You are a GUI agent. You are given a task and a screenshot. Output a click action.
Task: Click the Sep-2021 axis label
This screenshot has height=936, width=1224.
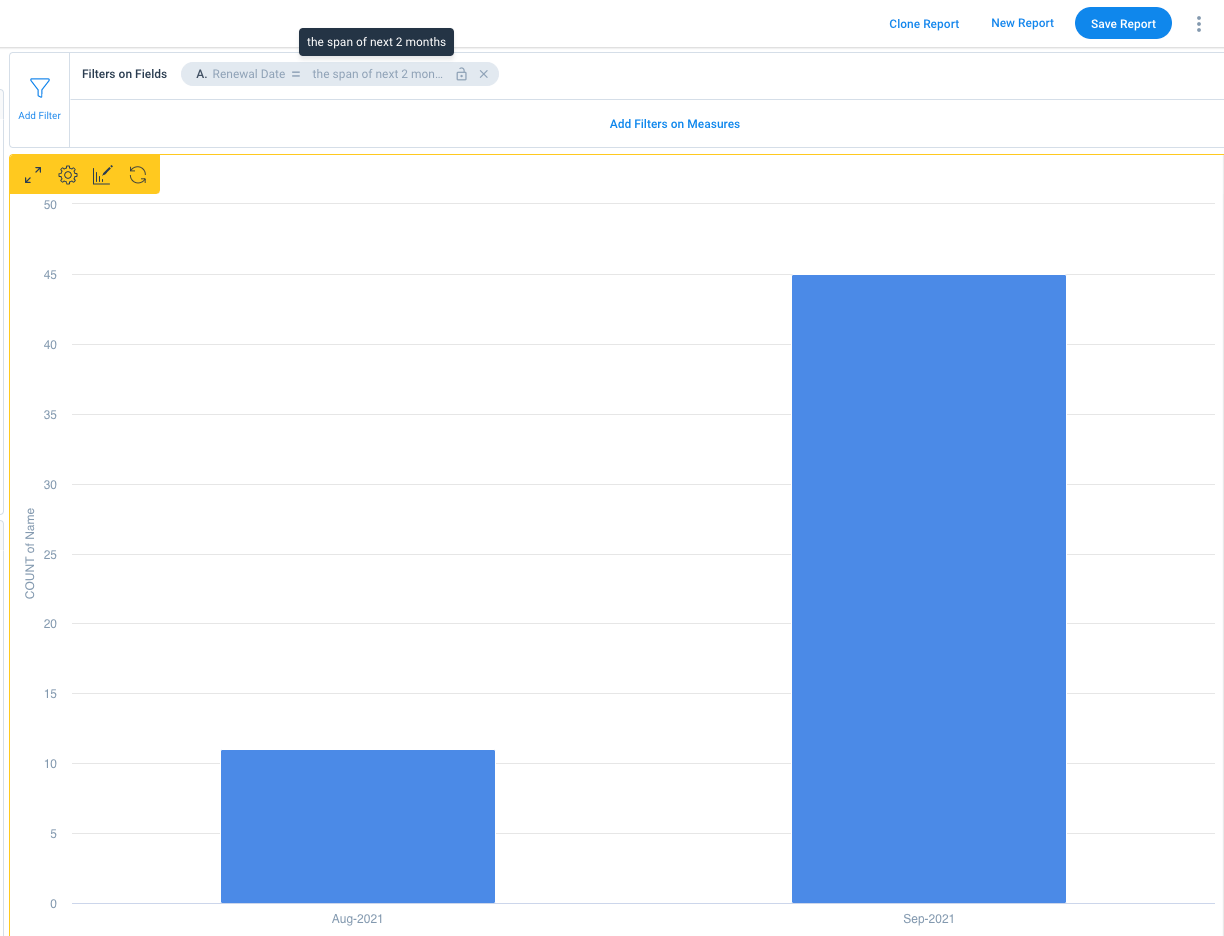point(929,919)
